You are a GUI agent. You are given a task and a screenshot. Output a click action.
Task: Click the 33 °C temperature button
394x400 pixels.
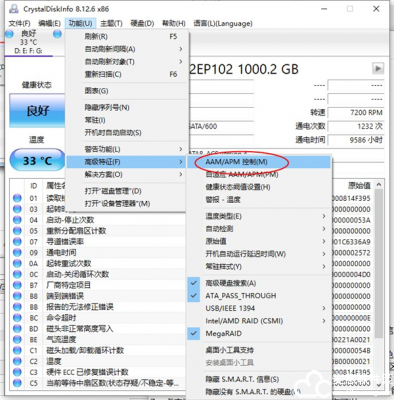pyautogui.click(x=37, y=160)
